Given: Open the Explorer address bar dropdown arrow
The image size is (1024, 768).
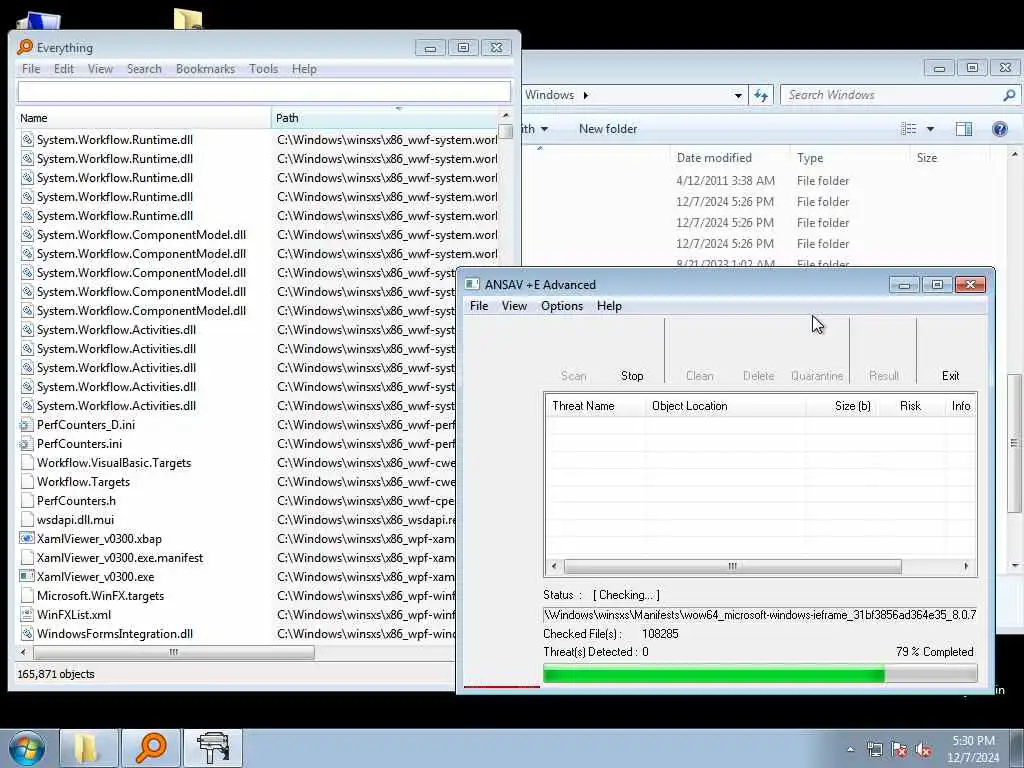Looking at the screenshot, I should point(738,95).
